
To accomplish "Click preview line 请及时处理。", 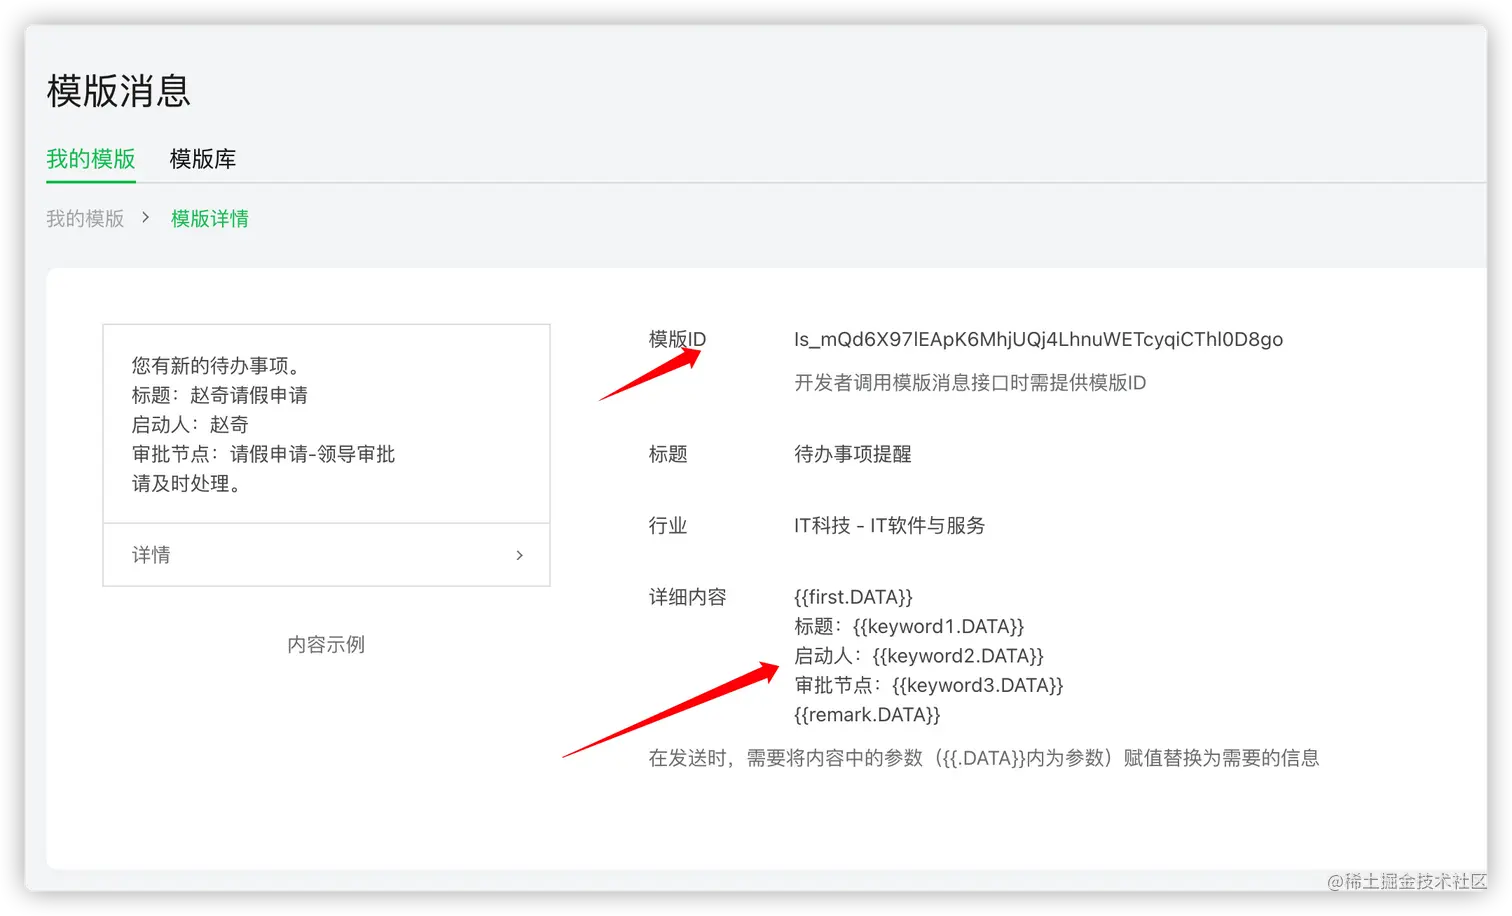I will point(186,484).
